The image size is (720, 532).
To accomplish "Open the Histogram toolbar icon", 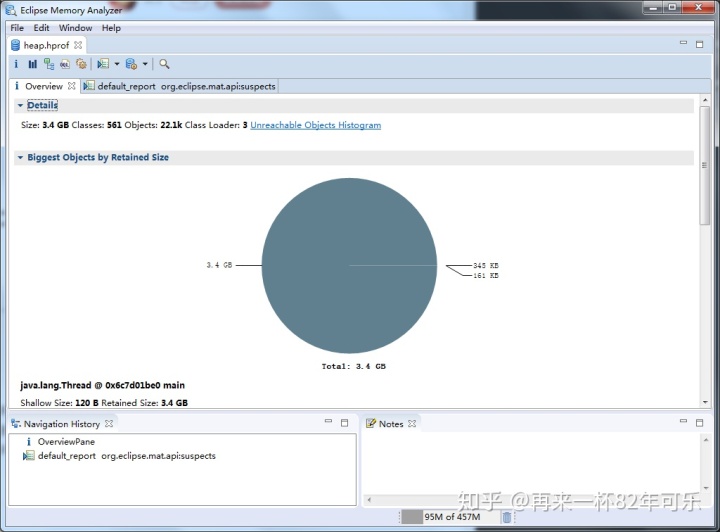I will tap(33, 64).
